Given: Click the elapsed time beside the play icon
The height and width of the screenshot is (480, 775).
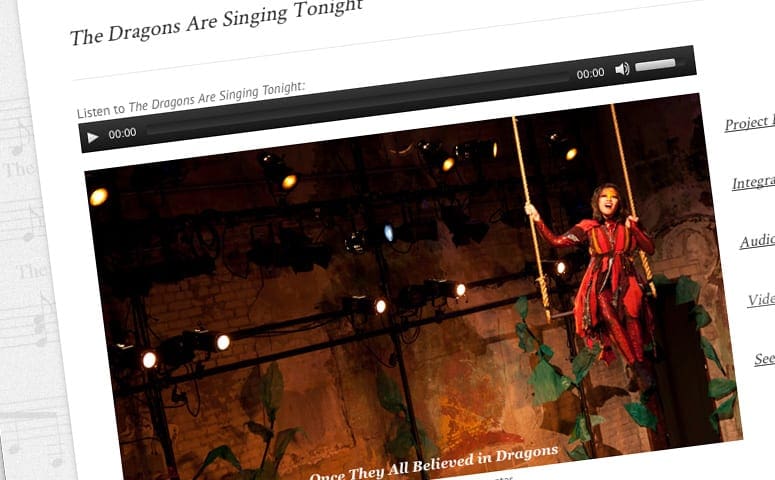Looking at the screenshot, I should coord(122,133).
